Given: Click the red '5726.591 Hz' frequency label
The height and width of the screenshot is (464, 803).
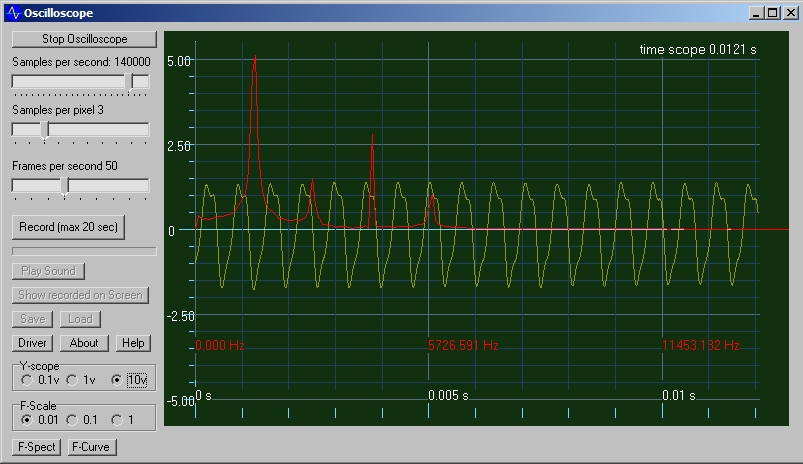Looking at the screenshot, I should [x=463, y=345].
